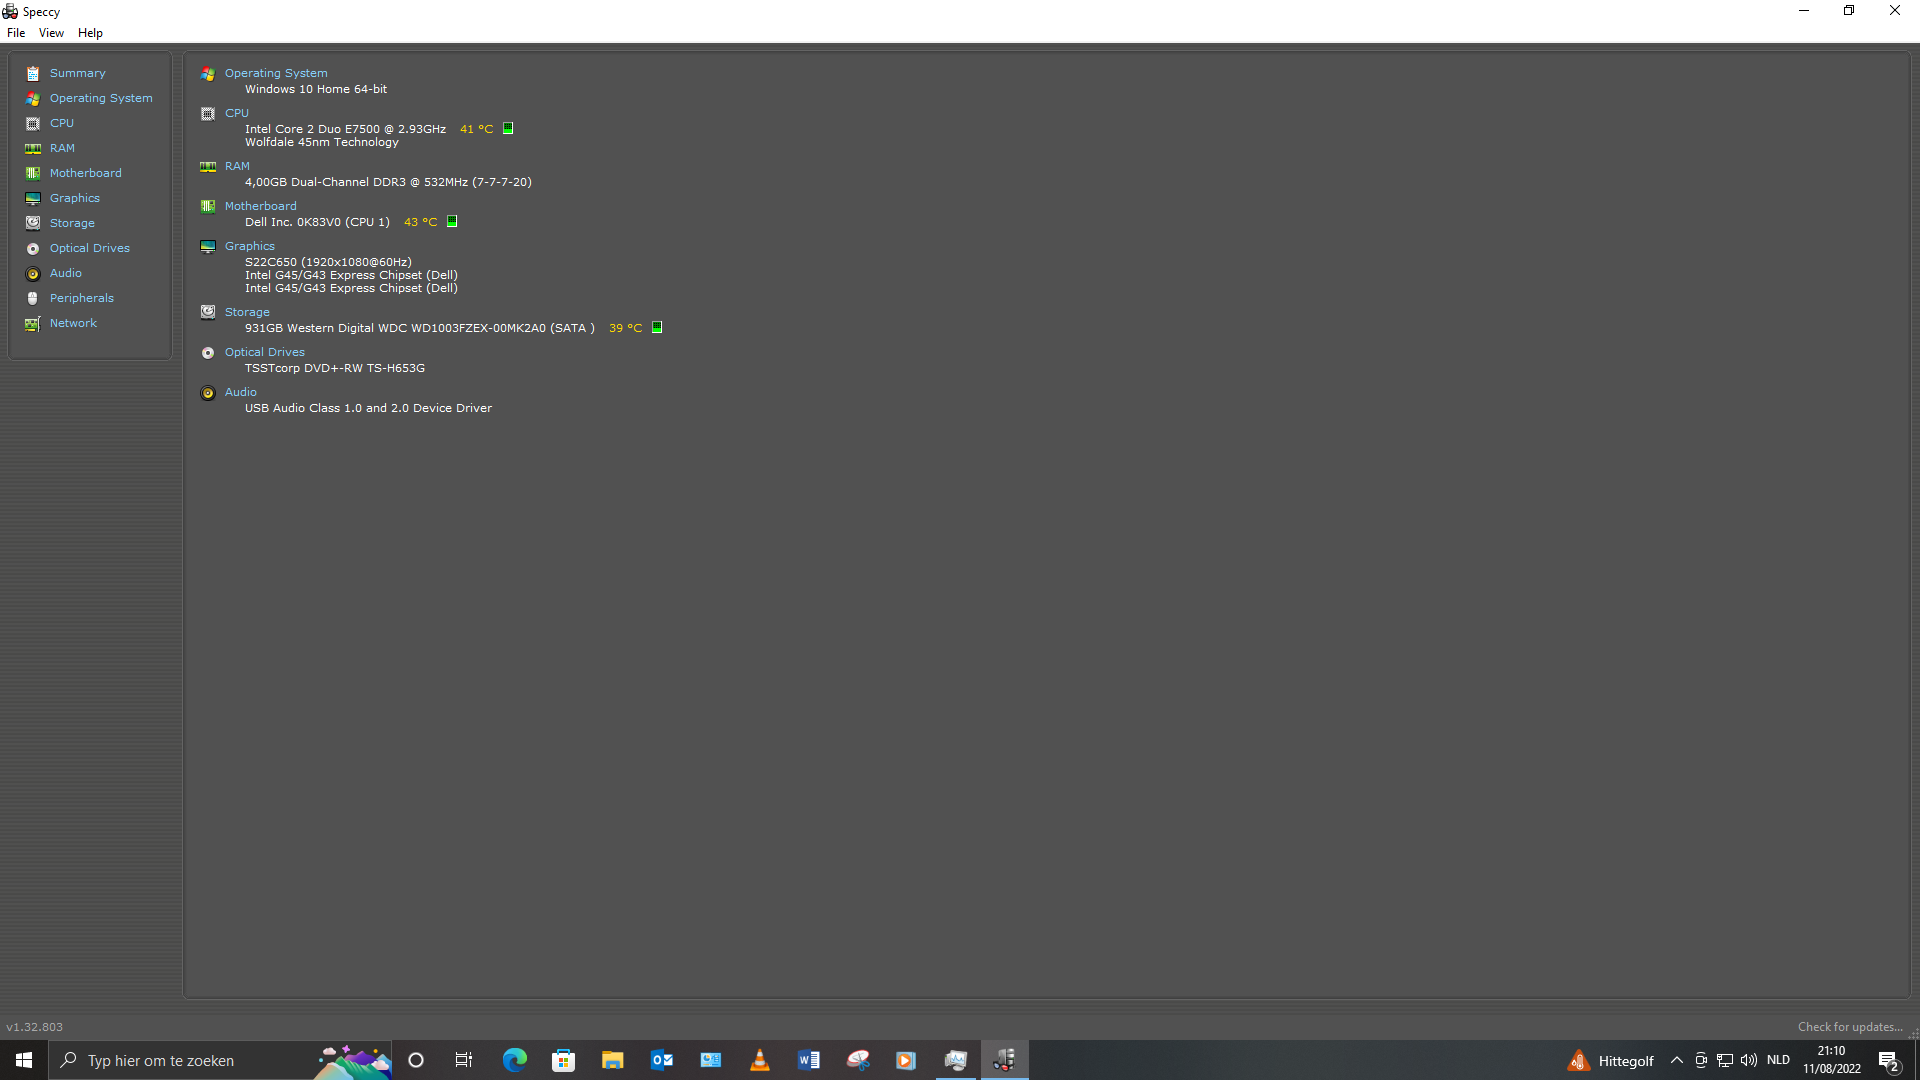Open the RAM heading link in summary
The width and height of the screenshot is (1920, 1080).
[237, 166]
